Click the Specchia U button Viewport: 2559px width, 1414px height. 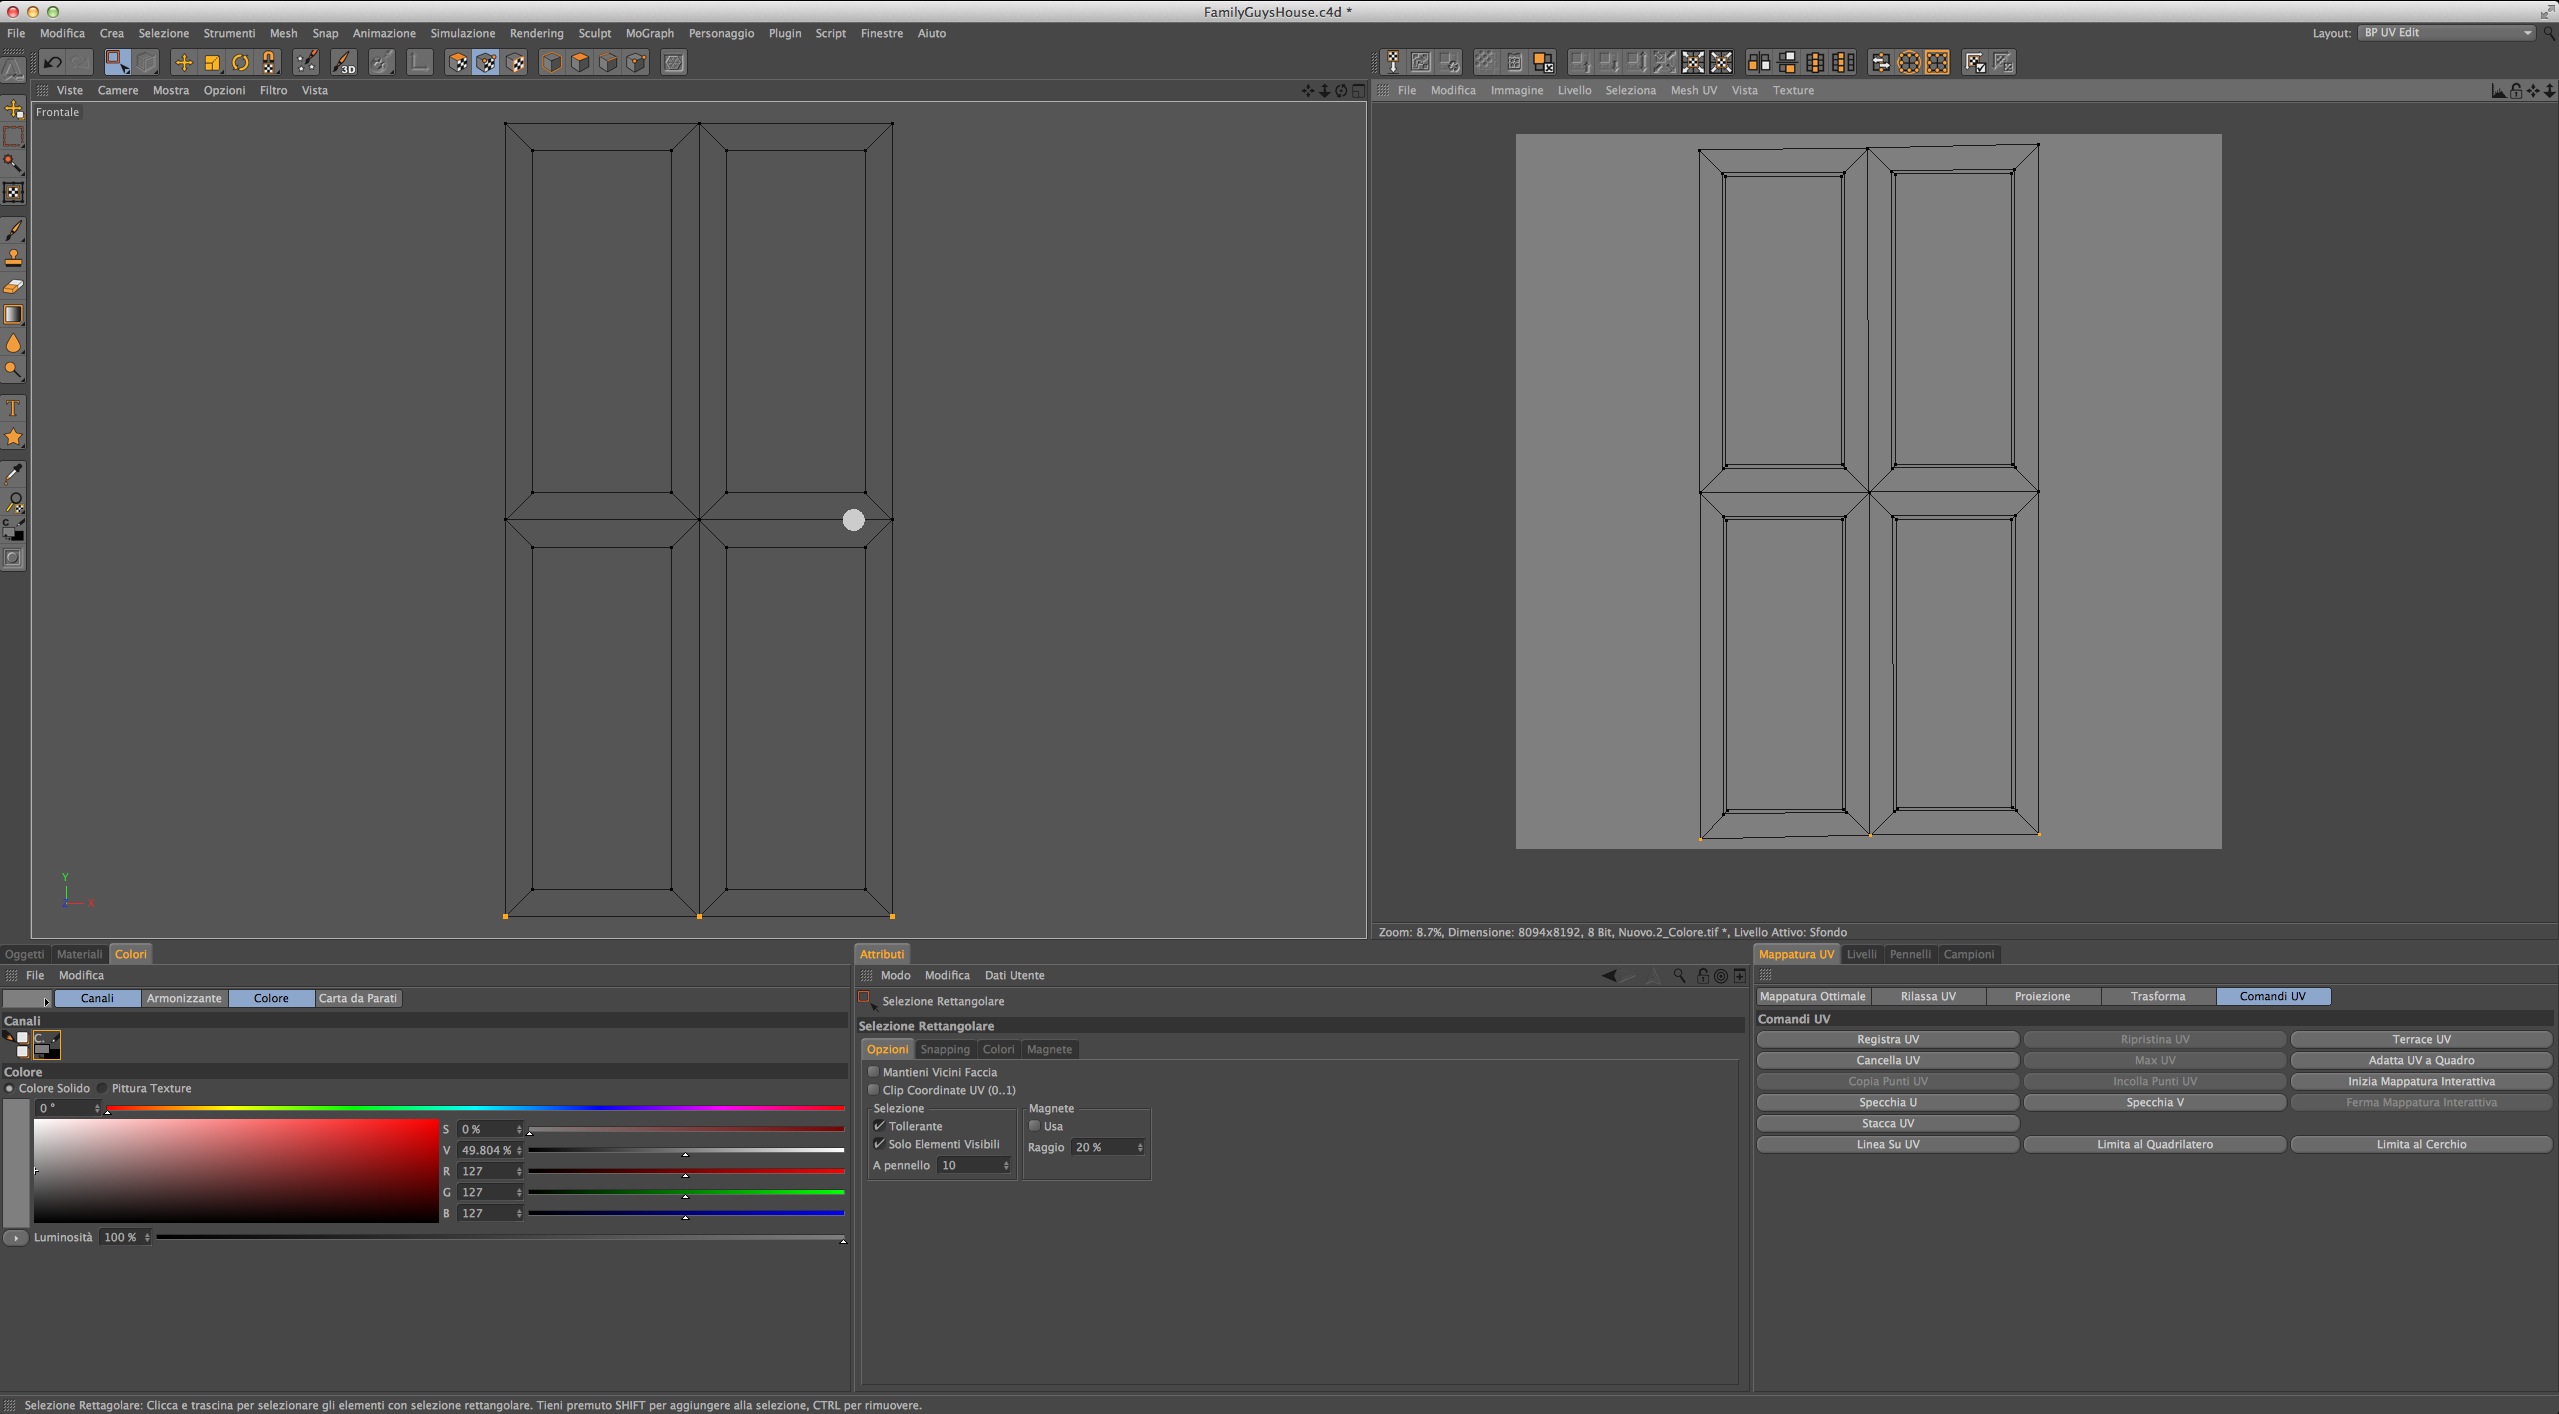(1887, 1102)
